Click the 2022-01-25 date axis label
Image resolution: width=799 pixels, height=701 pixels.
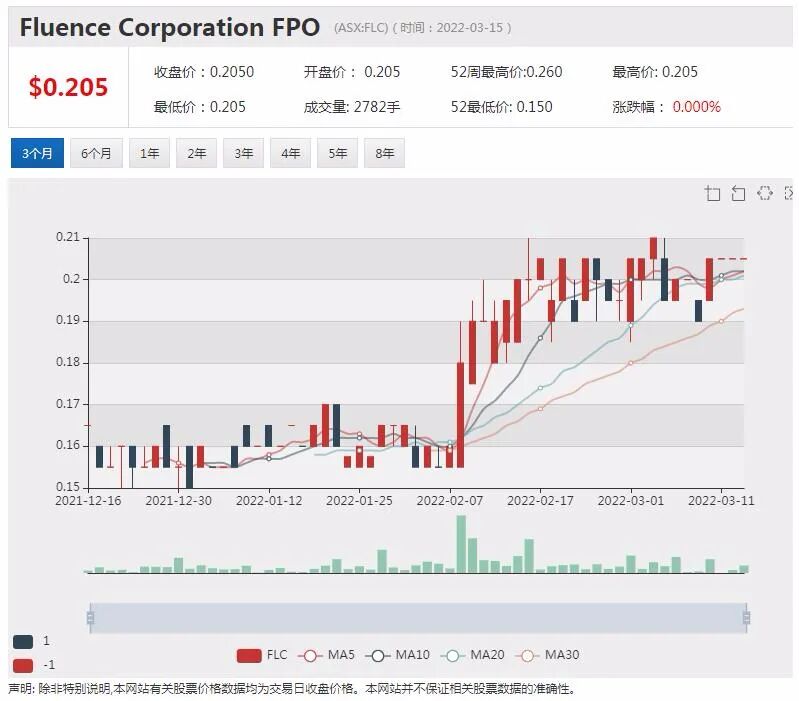(x=359, y=501)
